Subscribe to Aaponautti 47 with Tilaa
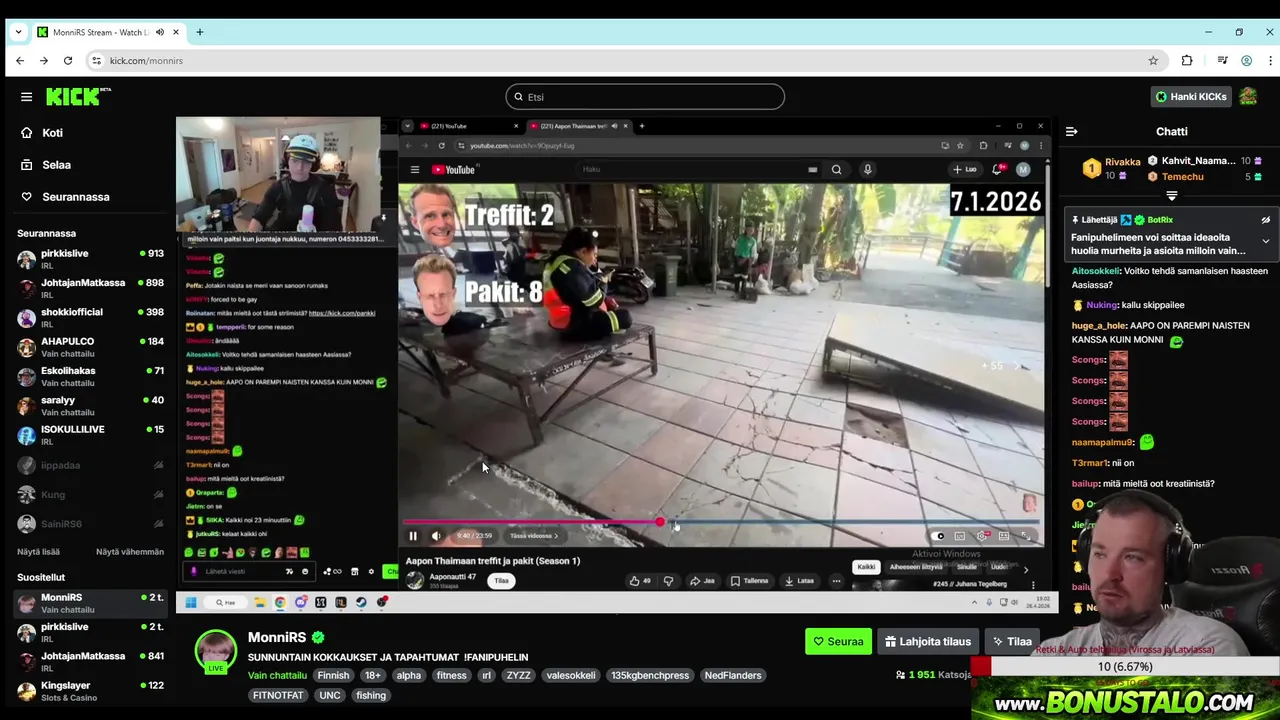Viewport: 1280px width, 720px height. click(x=501, y=581)
